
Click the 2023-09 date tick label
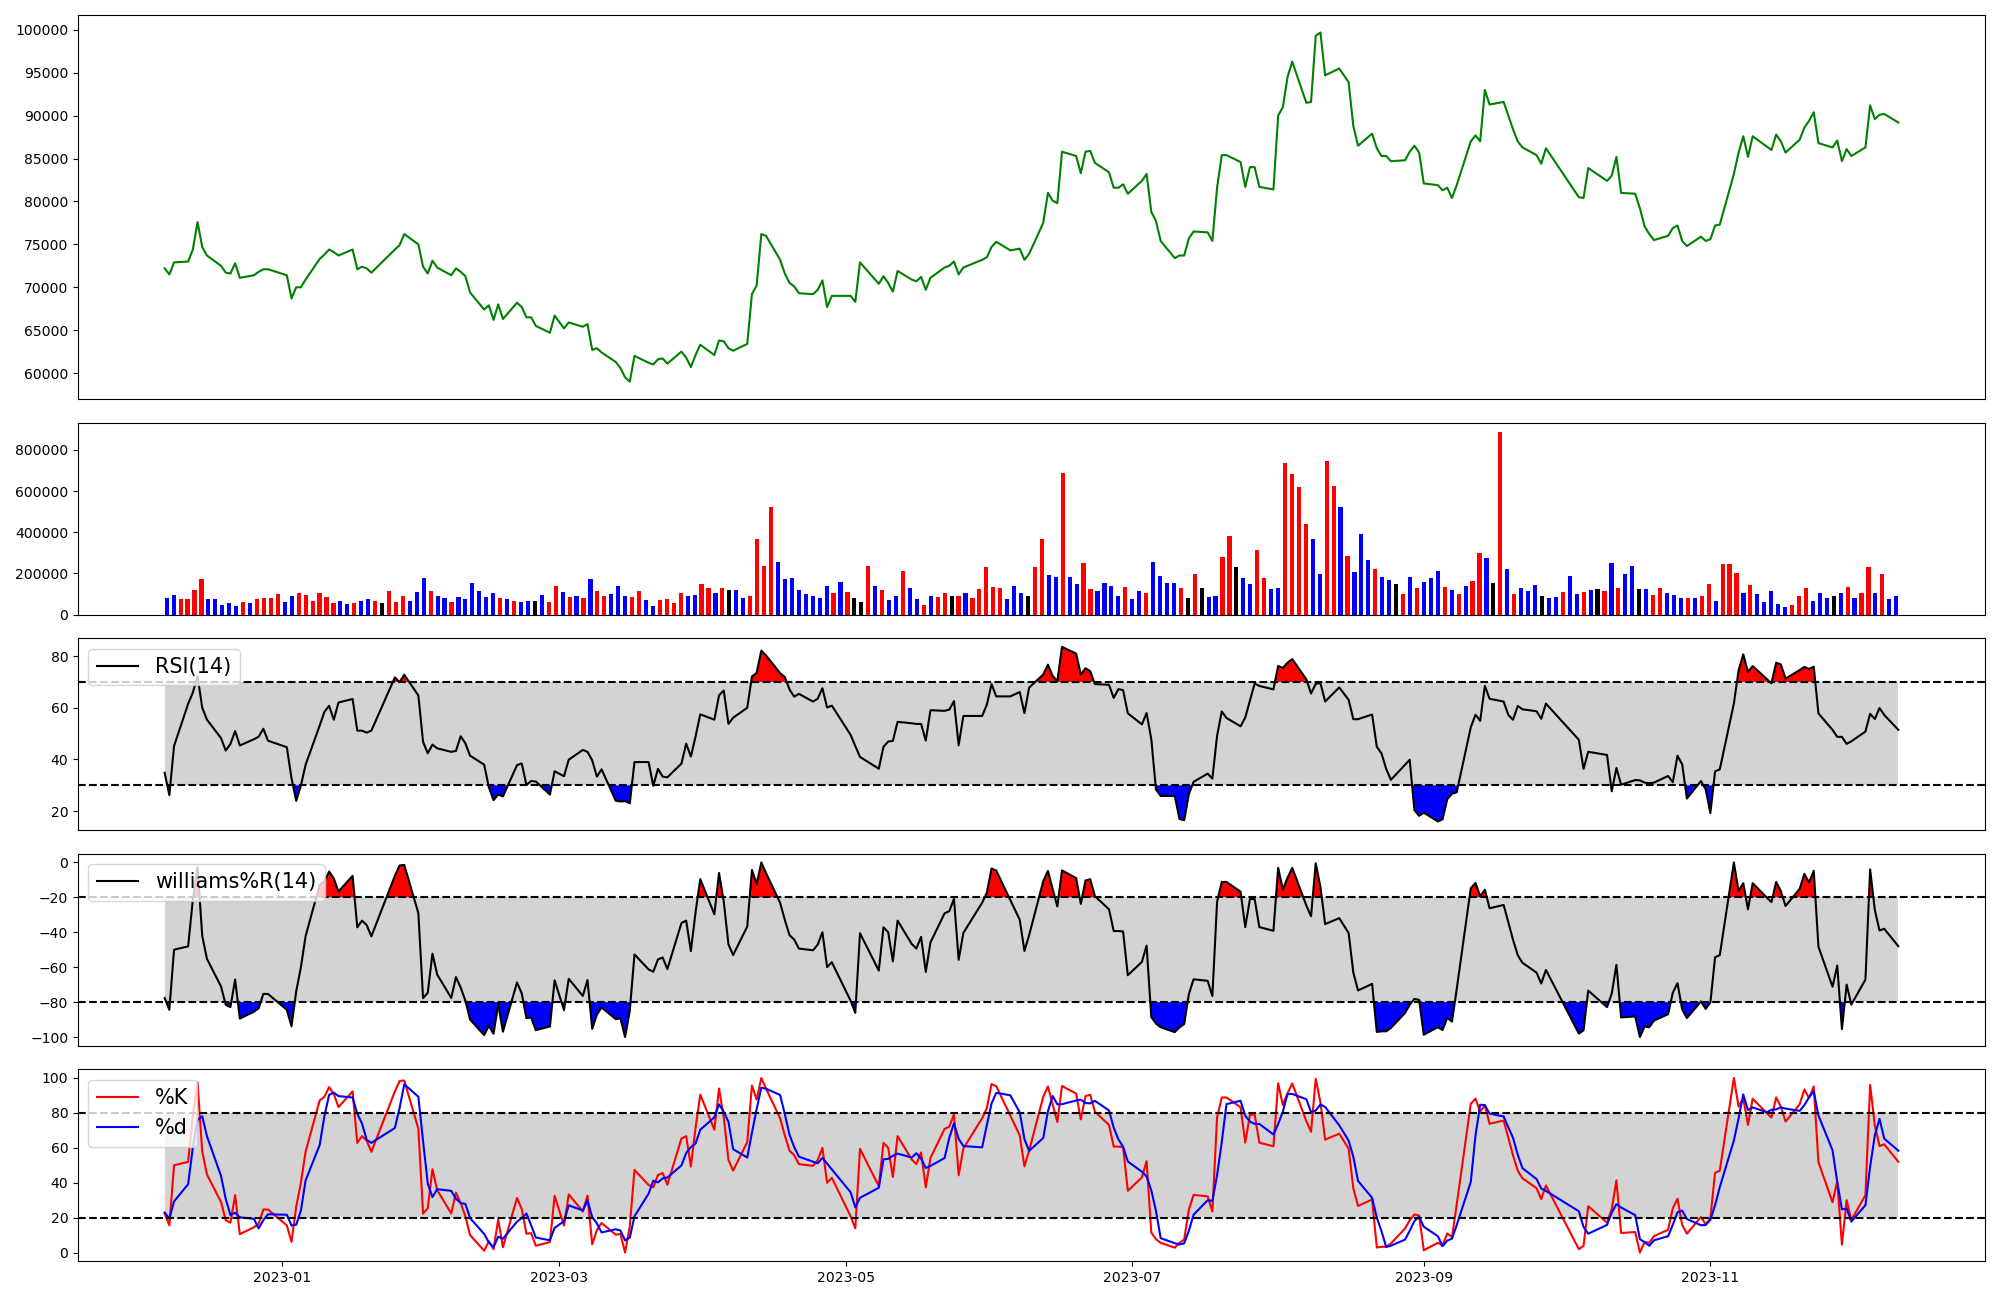tap(1424, 1277)
